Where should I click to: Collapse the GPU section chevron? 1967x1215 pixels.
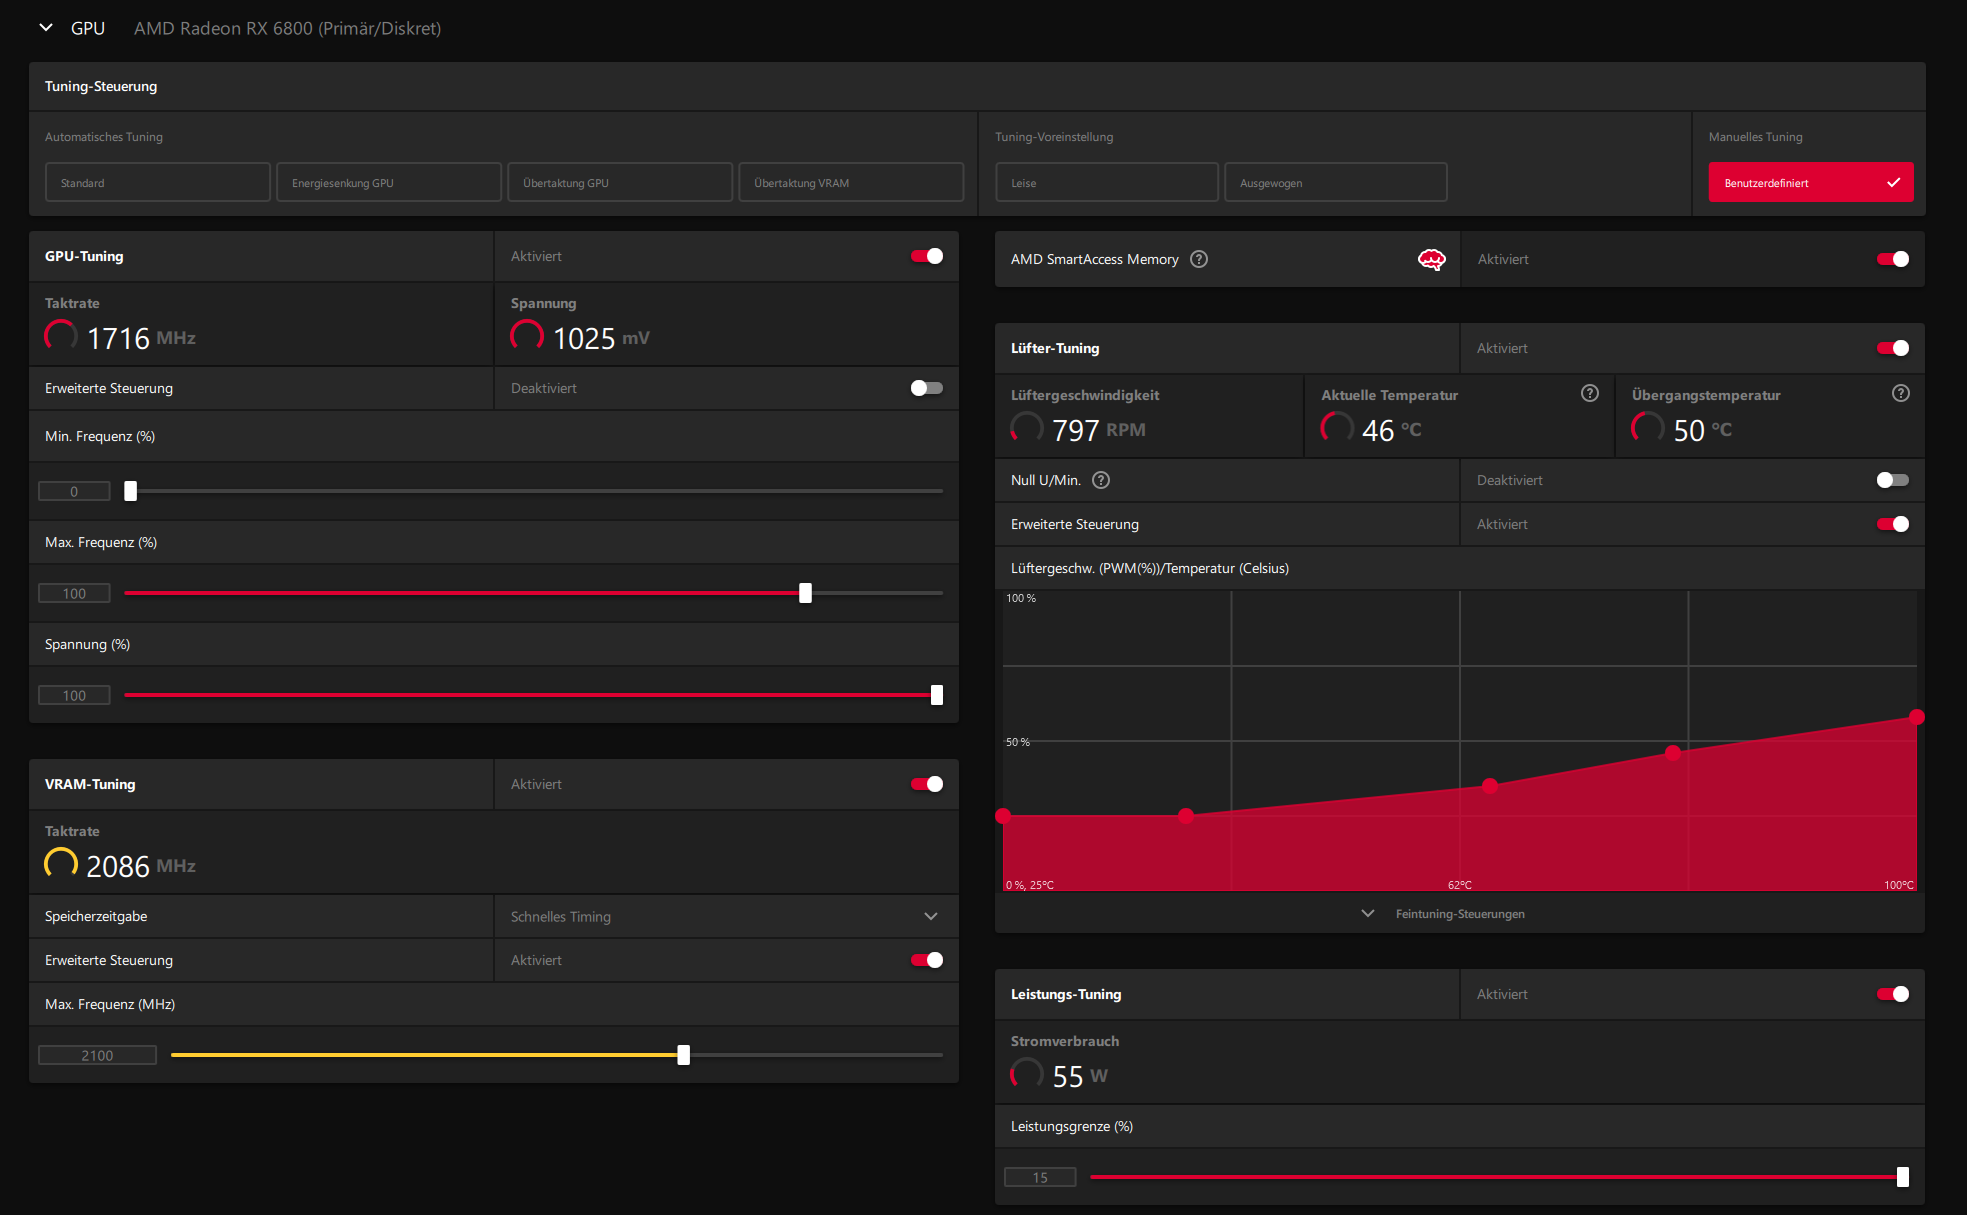46,28
